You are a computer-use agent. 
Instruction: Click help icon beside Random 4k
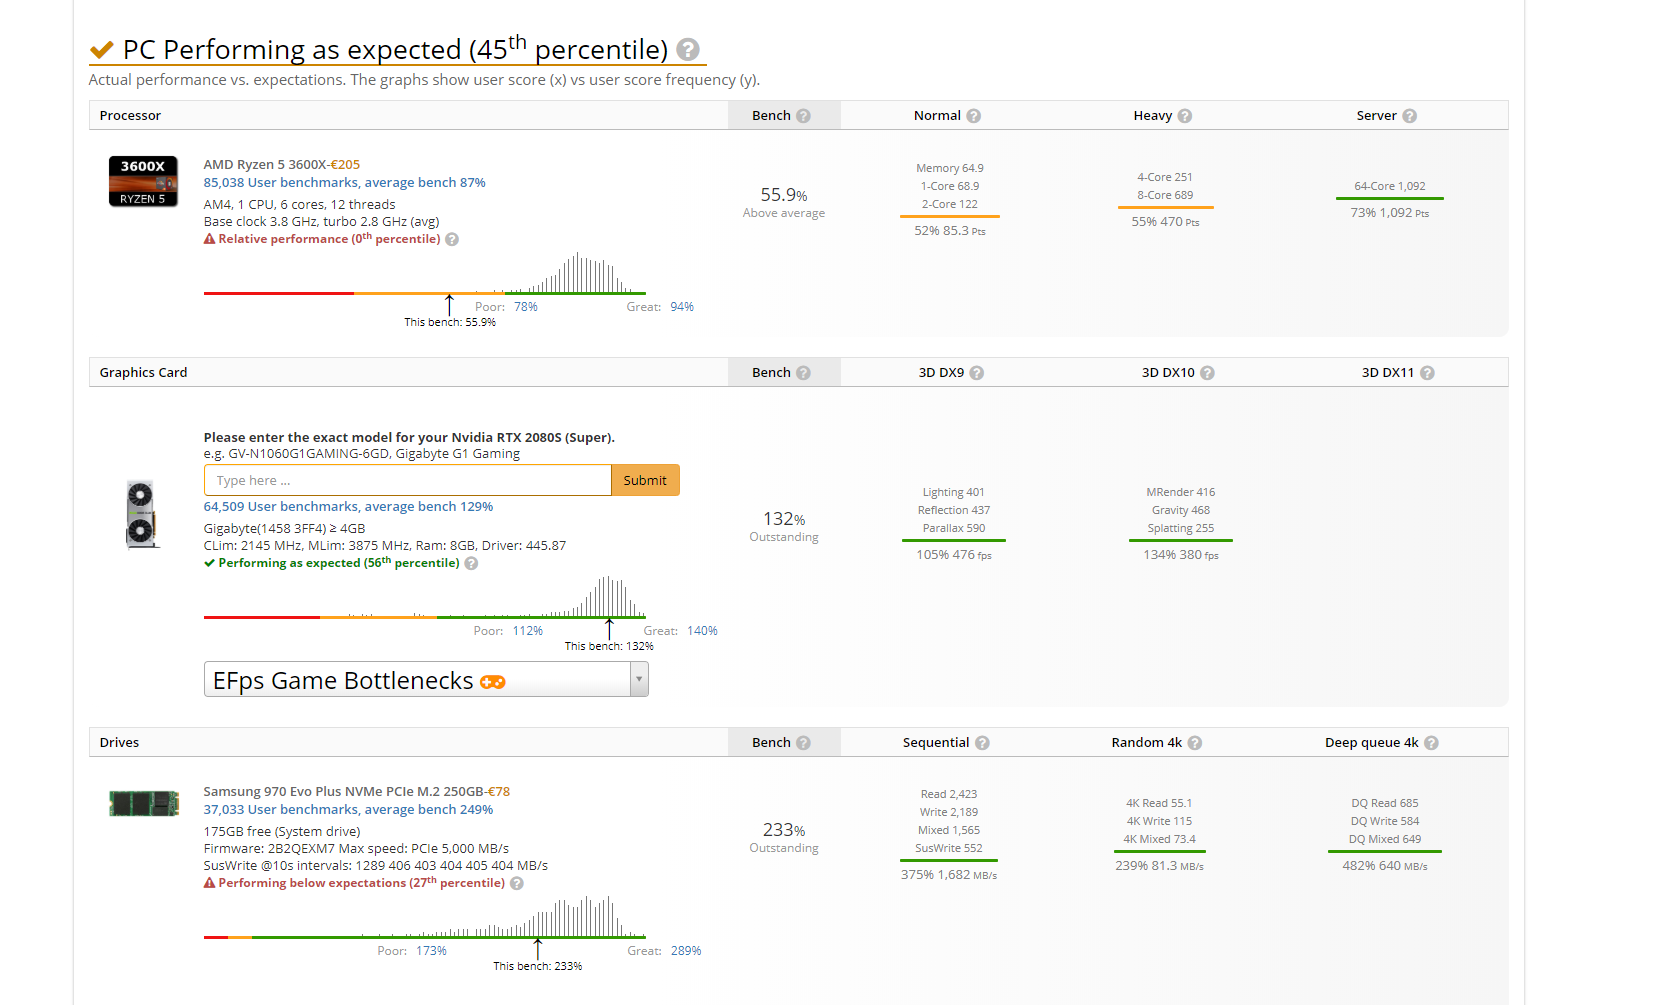click(x=1195, y=743)
